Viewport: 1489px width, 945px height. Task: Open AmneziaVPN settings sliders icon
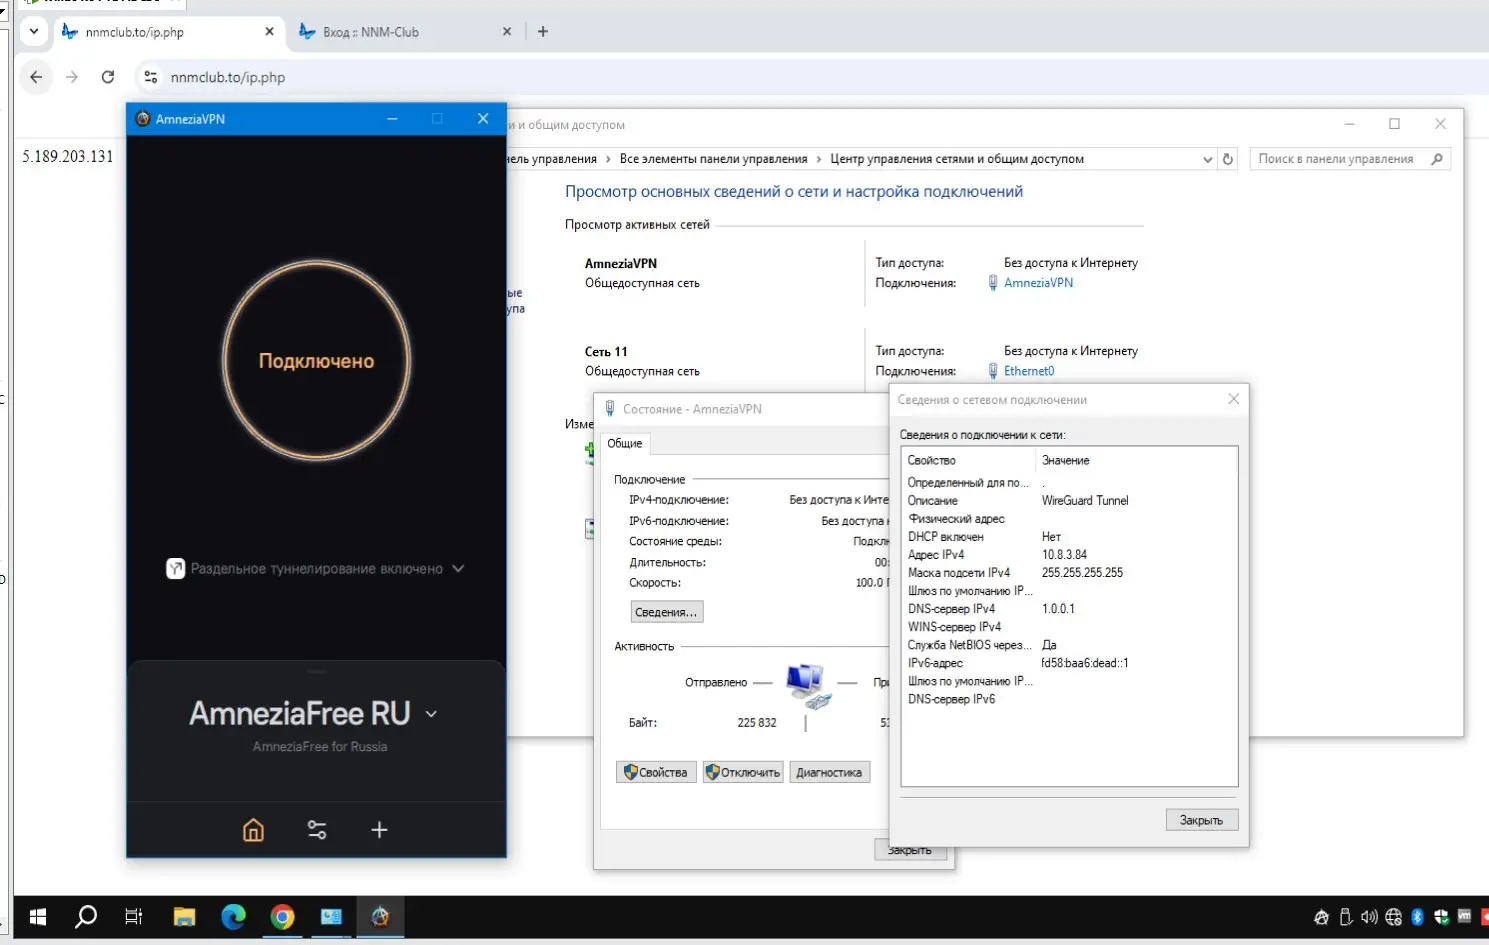(317, 830)
